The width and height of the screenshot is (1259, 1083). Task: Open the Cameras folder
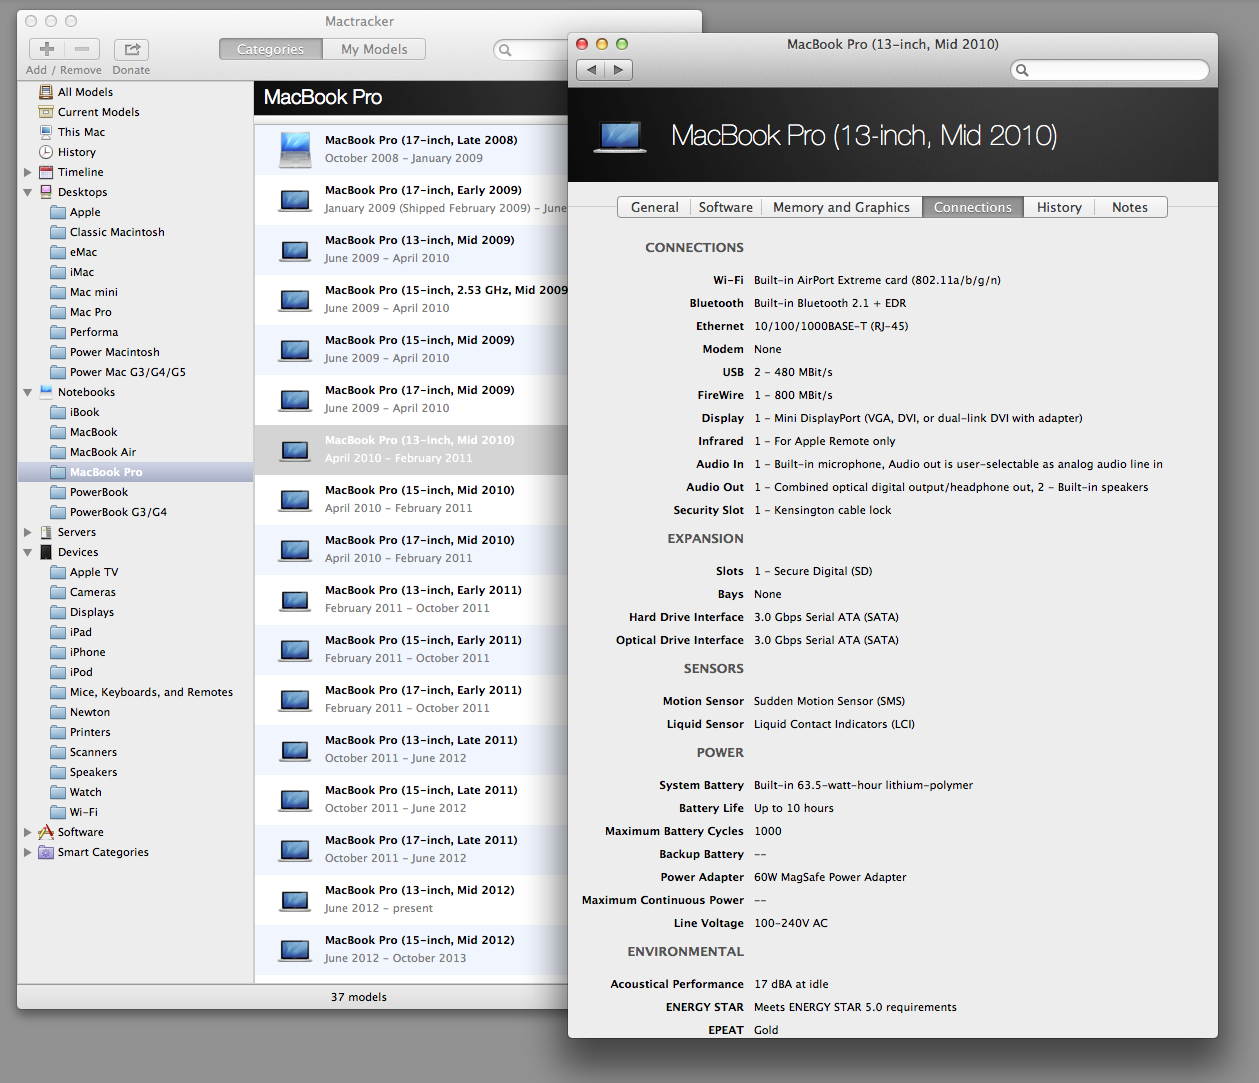(83, 592)
